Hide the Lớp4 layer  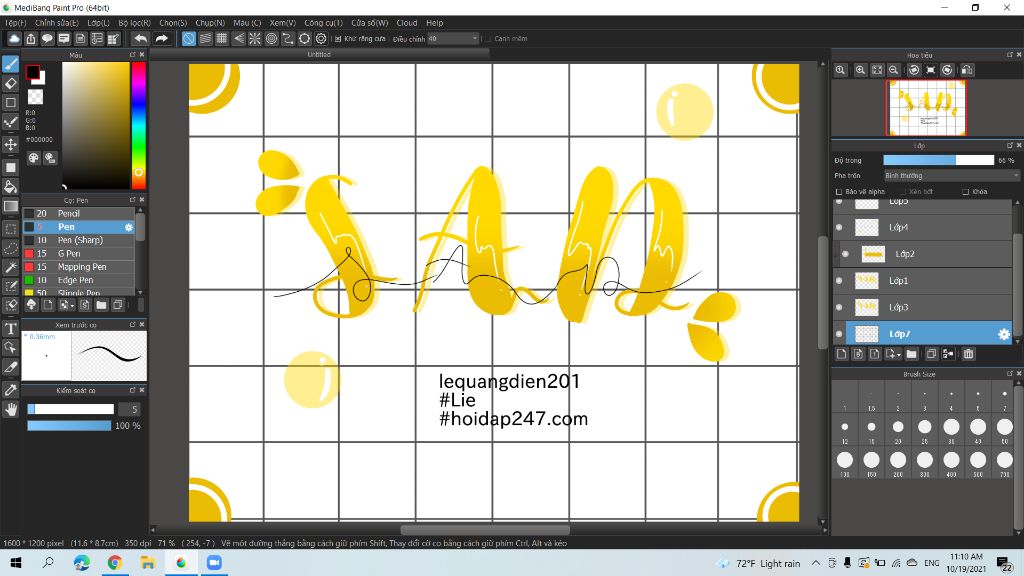point(839,227)
